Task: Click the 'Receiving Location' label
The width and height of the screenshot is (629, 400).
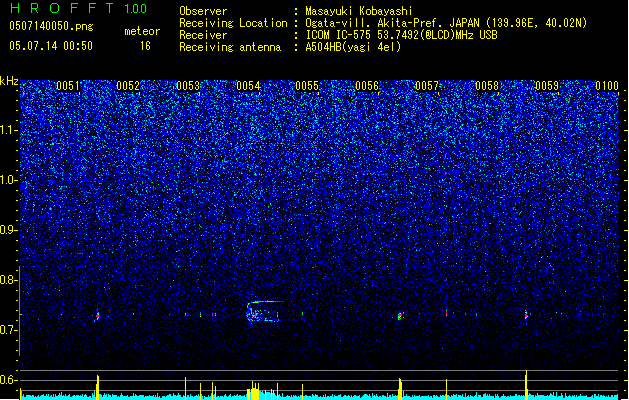Action: tap(233, 23)
